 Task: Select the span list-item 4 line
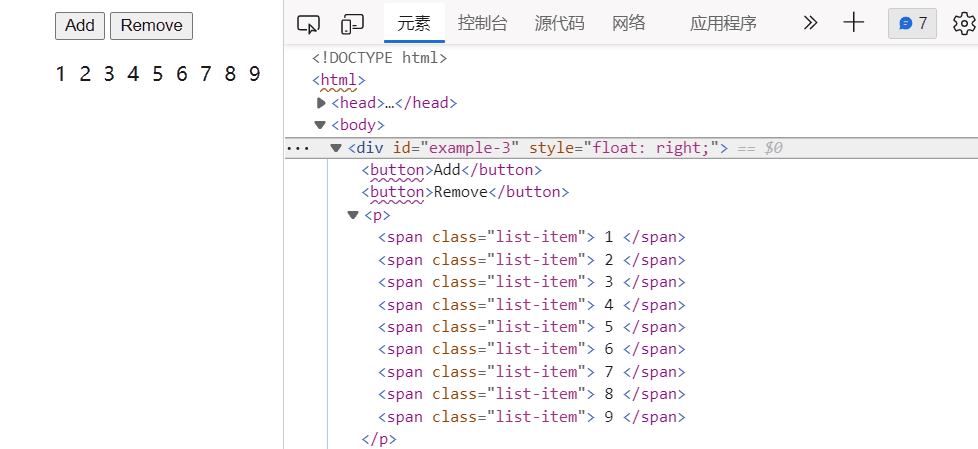point(532,304)
